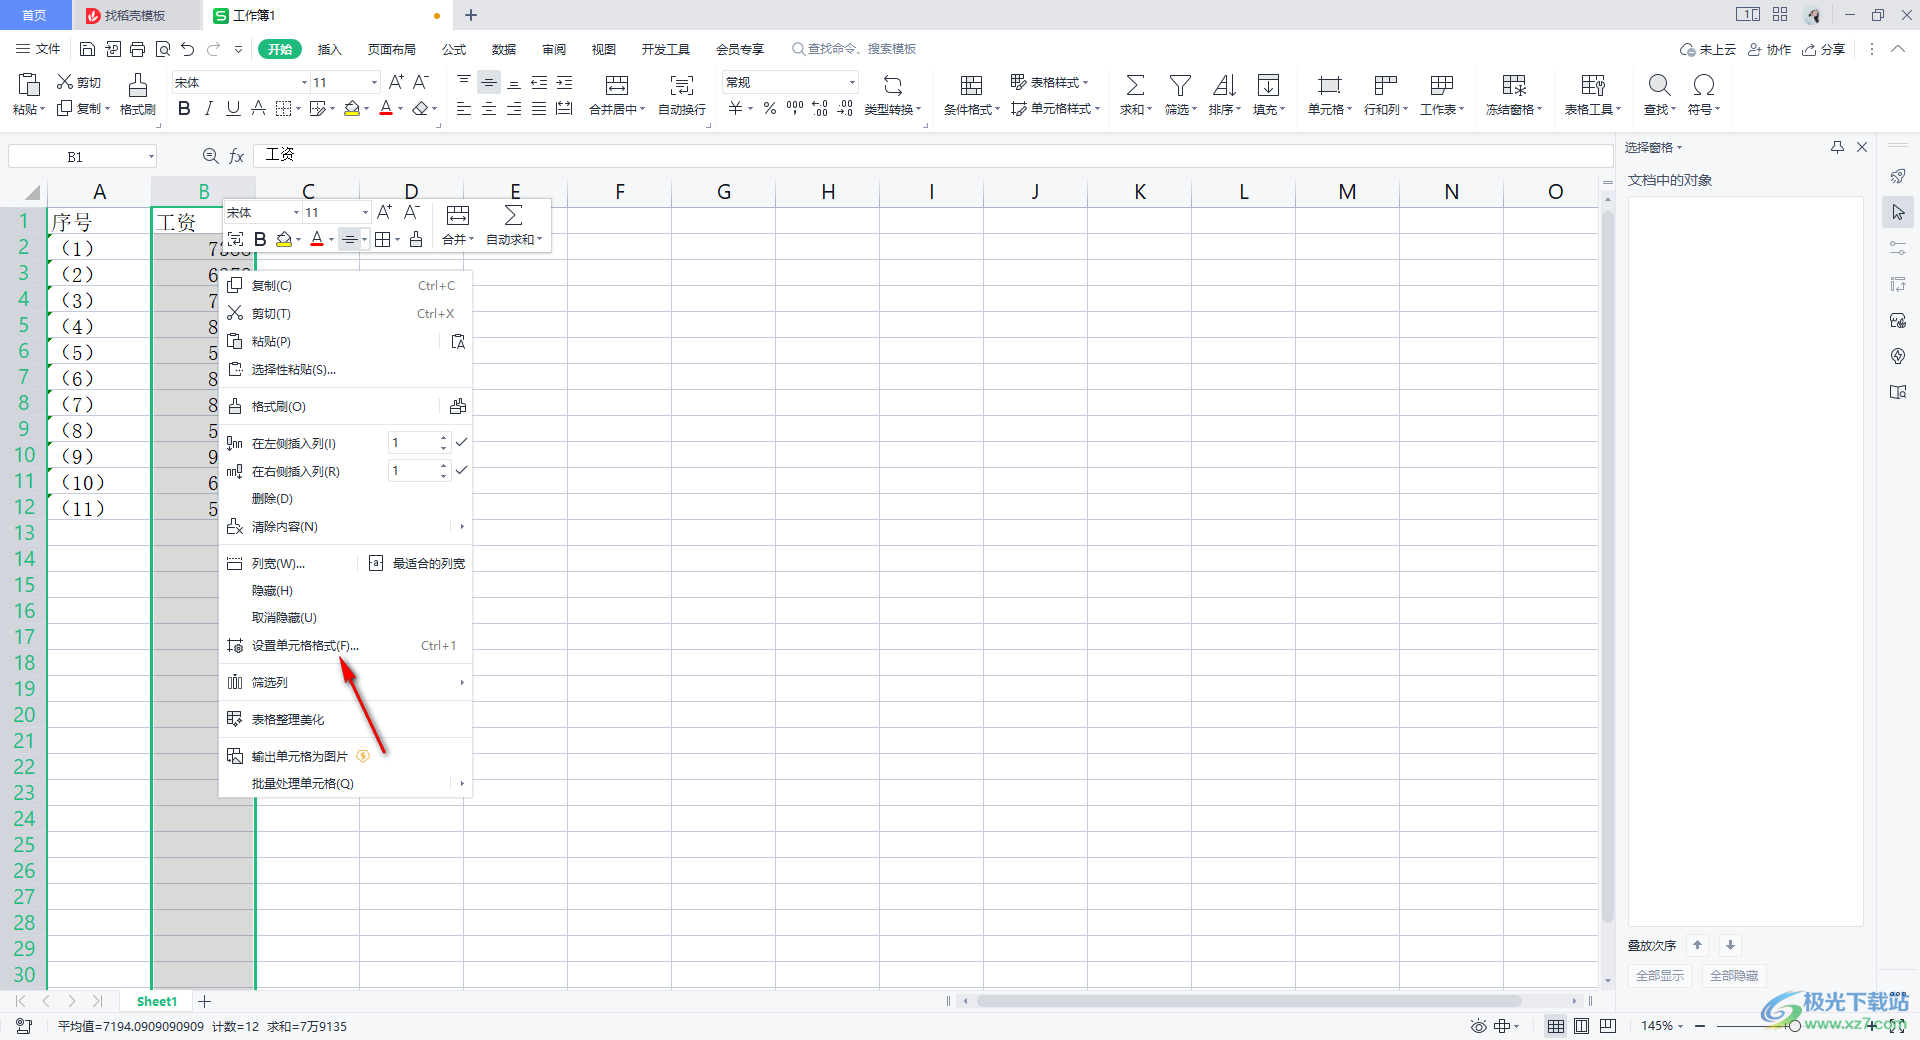Open the mini toolbar font size dropdown
1920x1040 pixels.
point(365,212)
